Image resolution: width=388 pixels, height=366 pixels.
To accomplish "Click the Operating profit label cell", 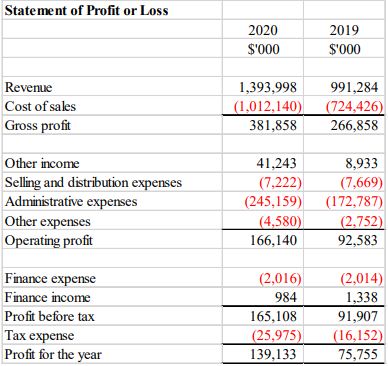I will [112, 240].
